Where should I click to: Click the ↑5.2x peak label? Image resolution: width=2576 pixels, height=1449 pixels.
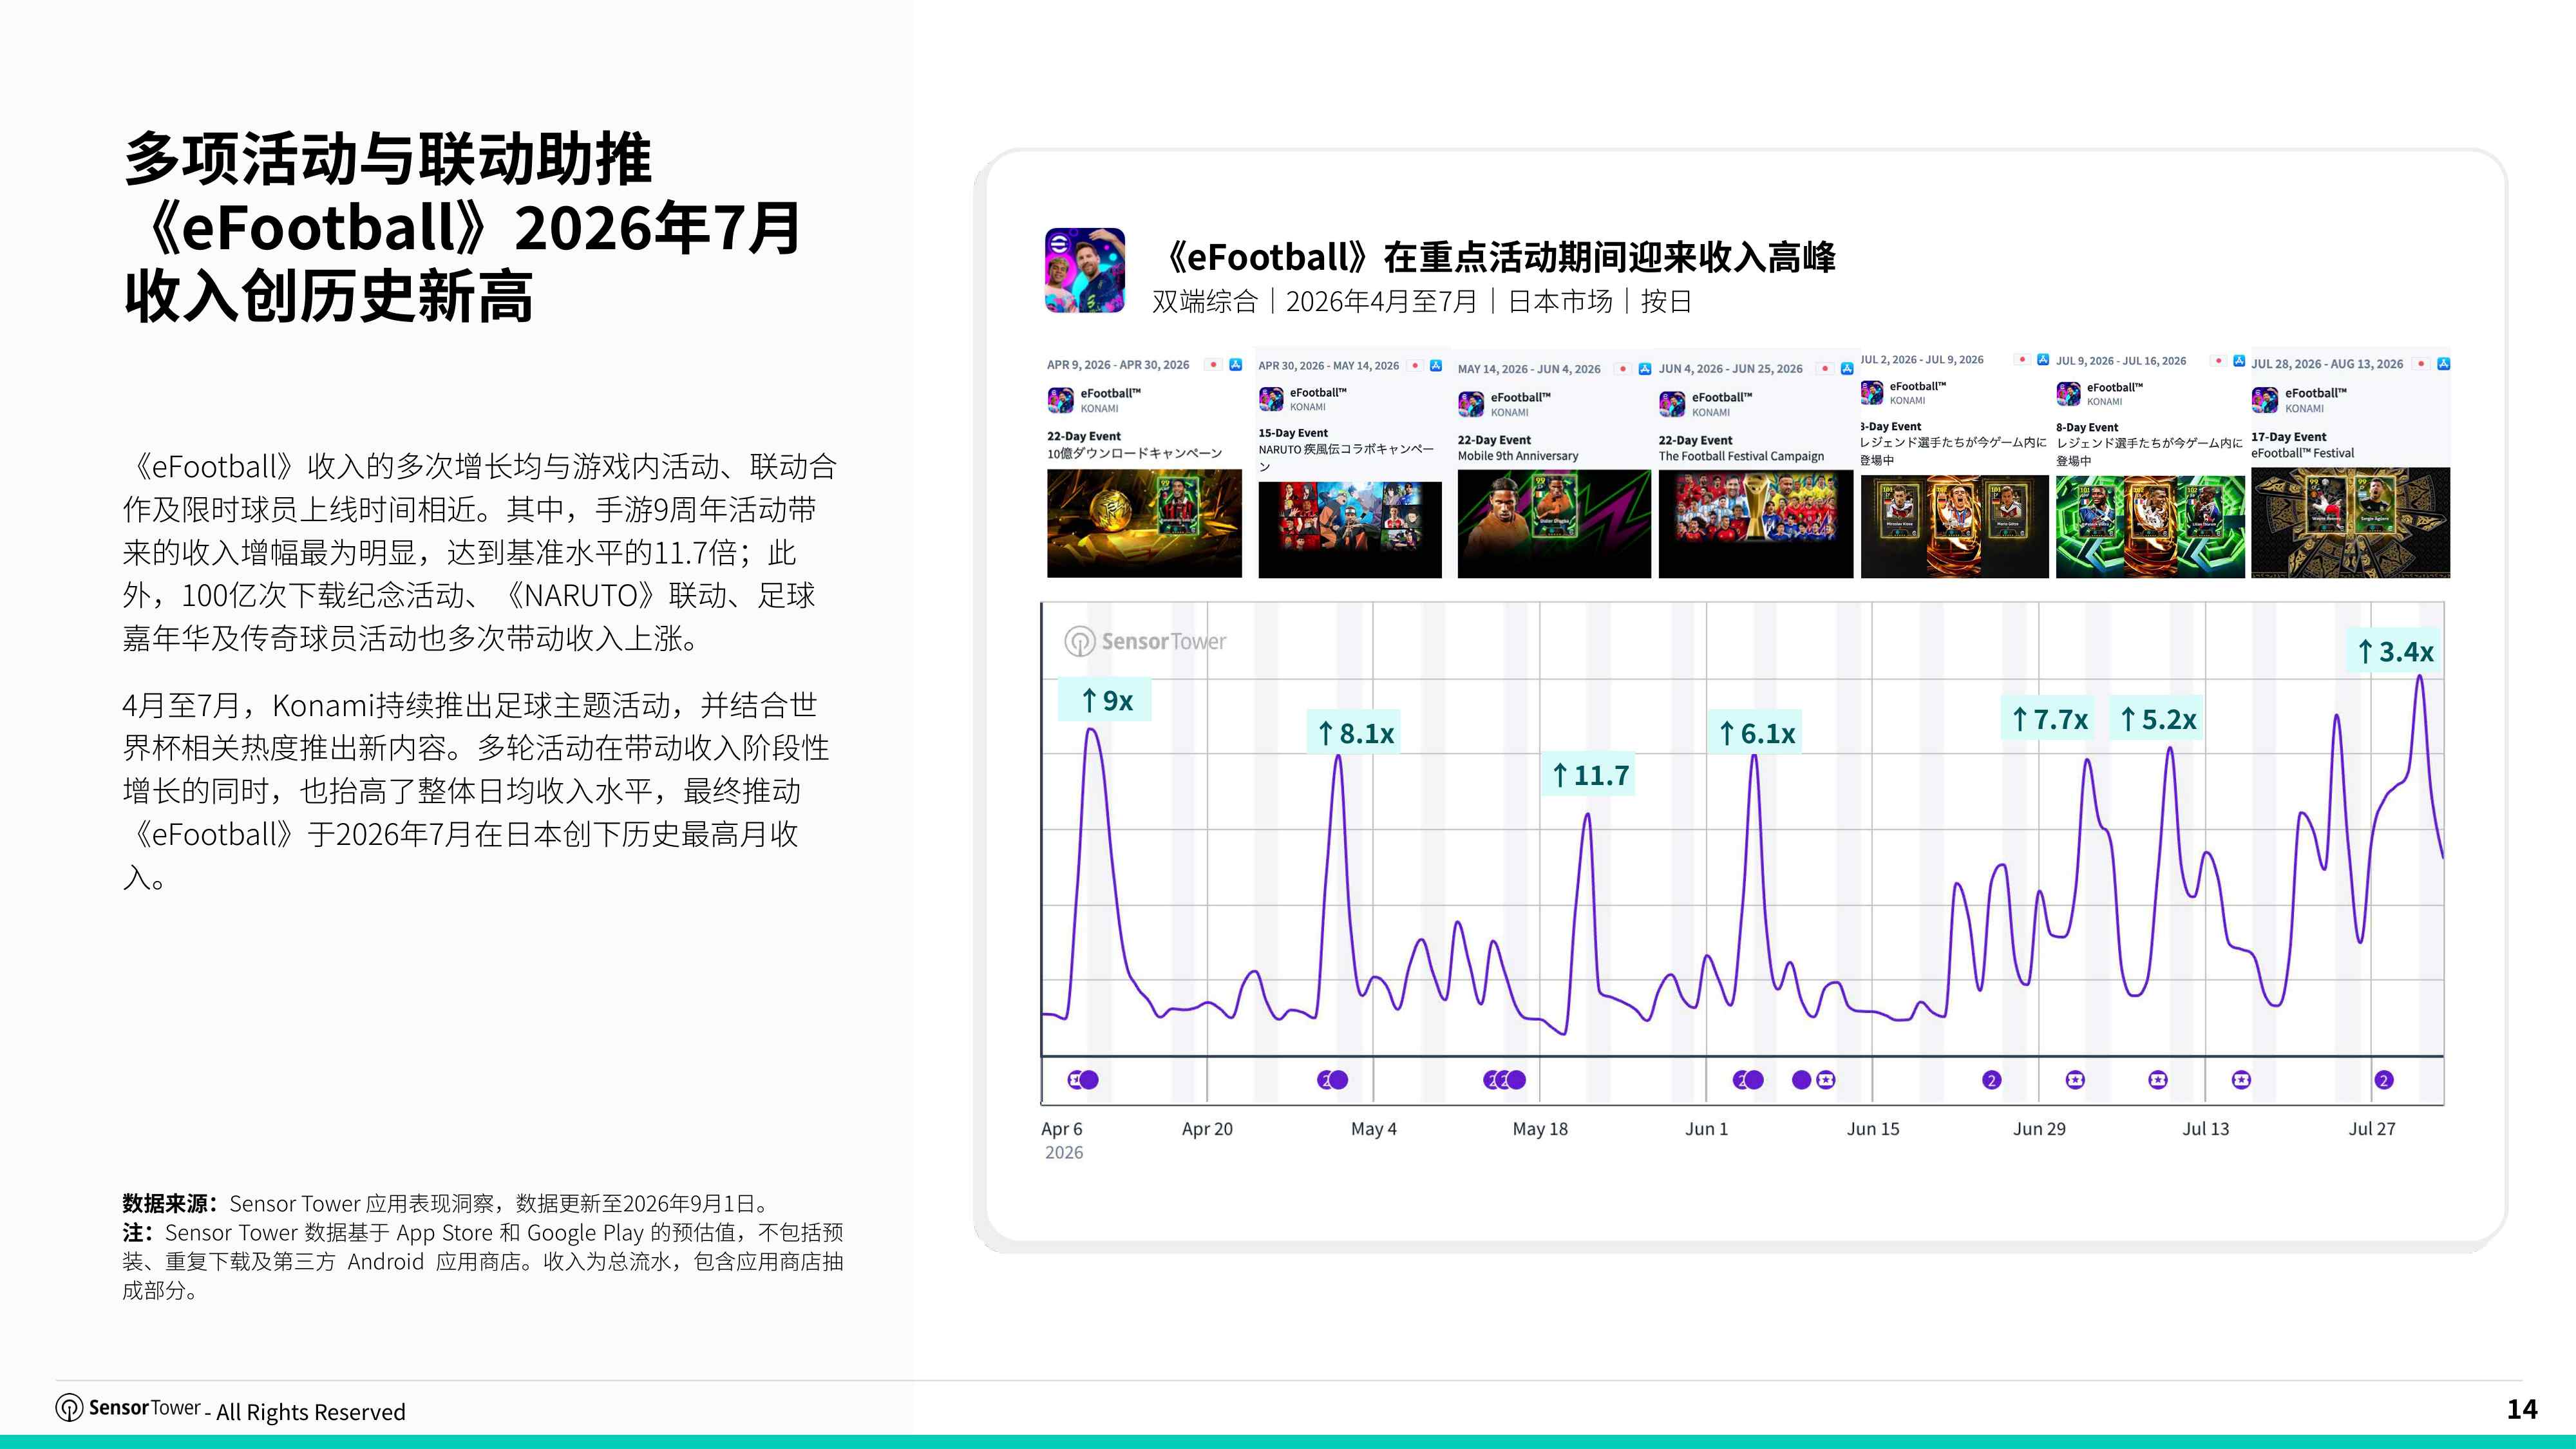(2157, 719)
